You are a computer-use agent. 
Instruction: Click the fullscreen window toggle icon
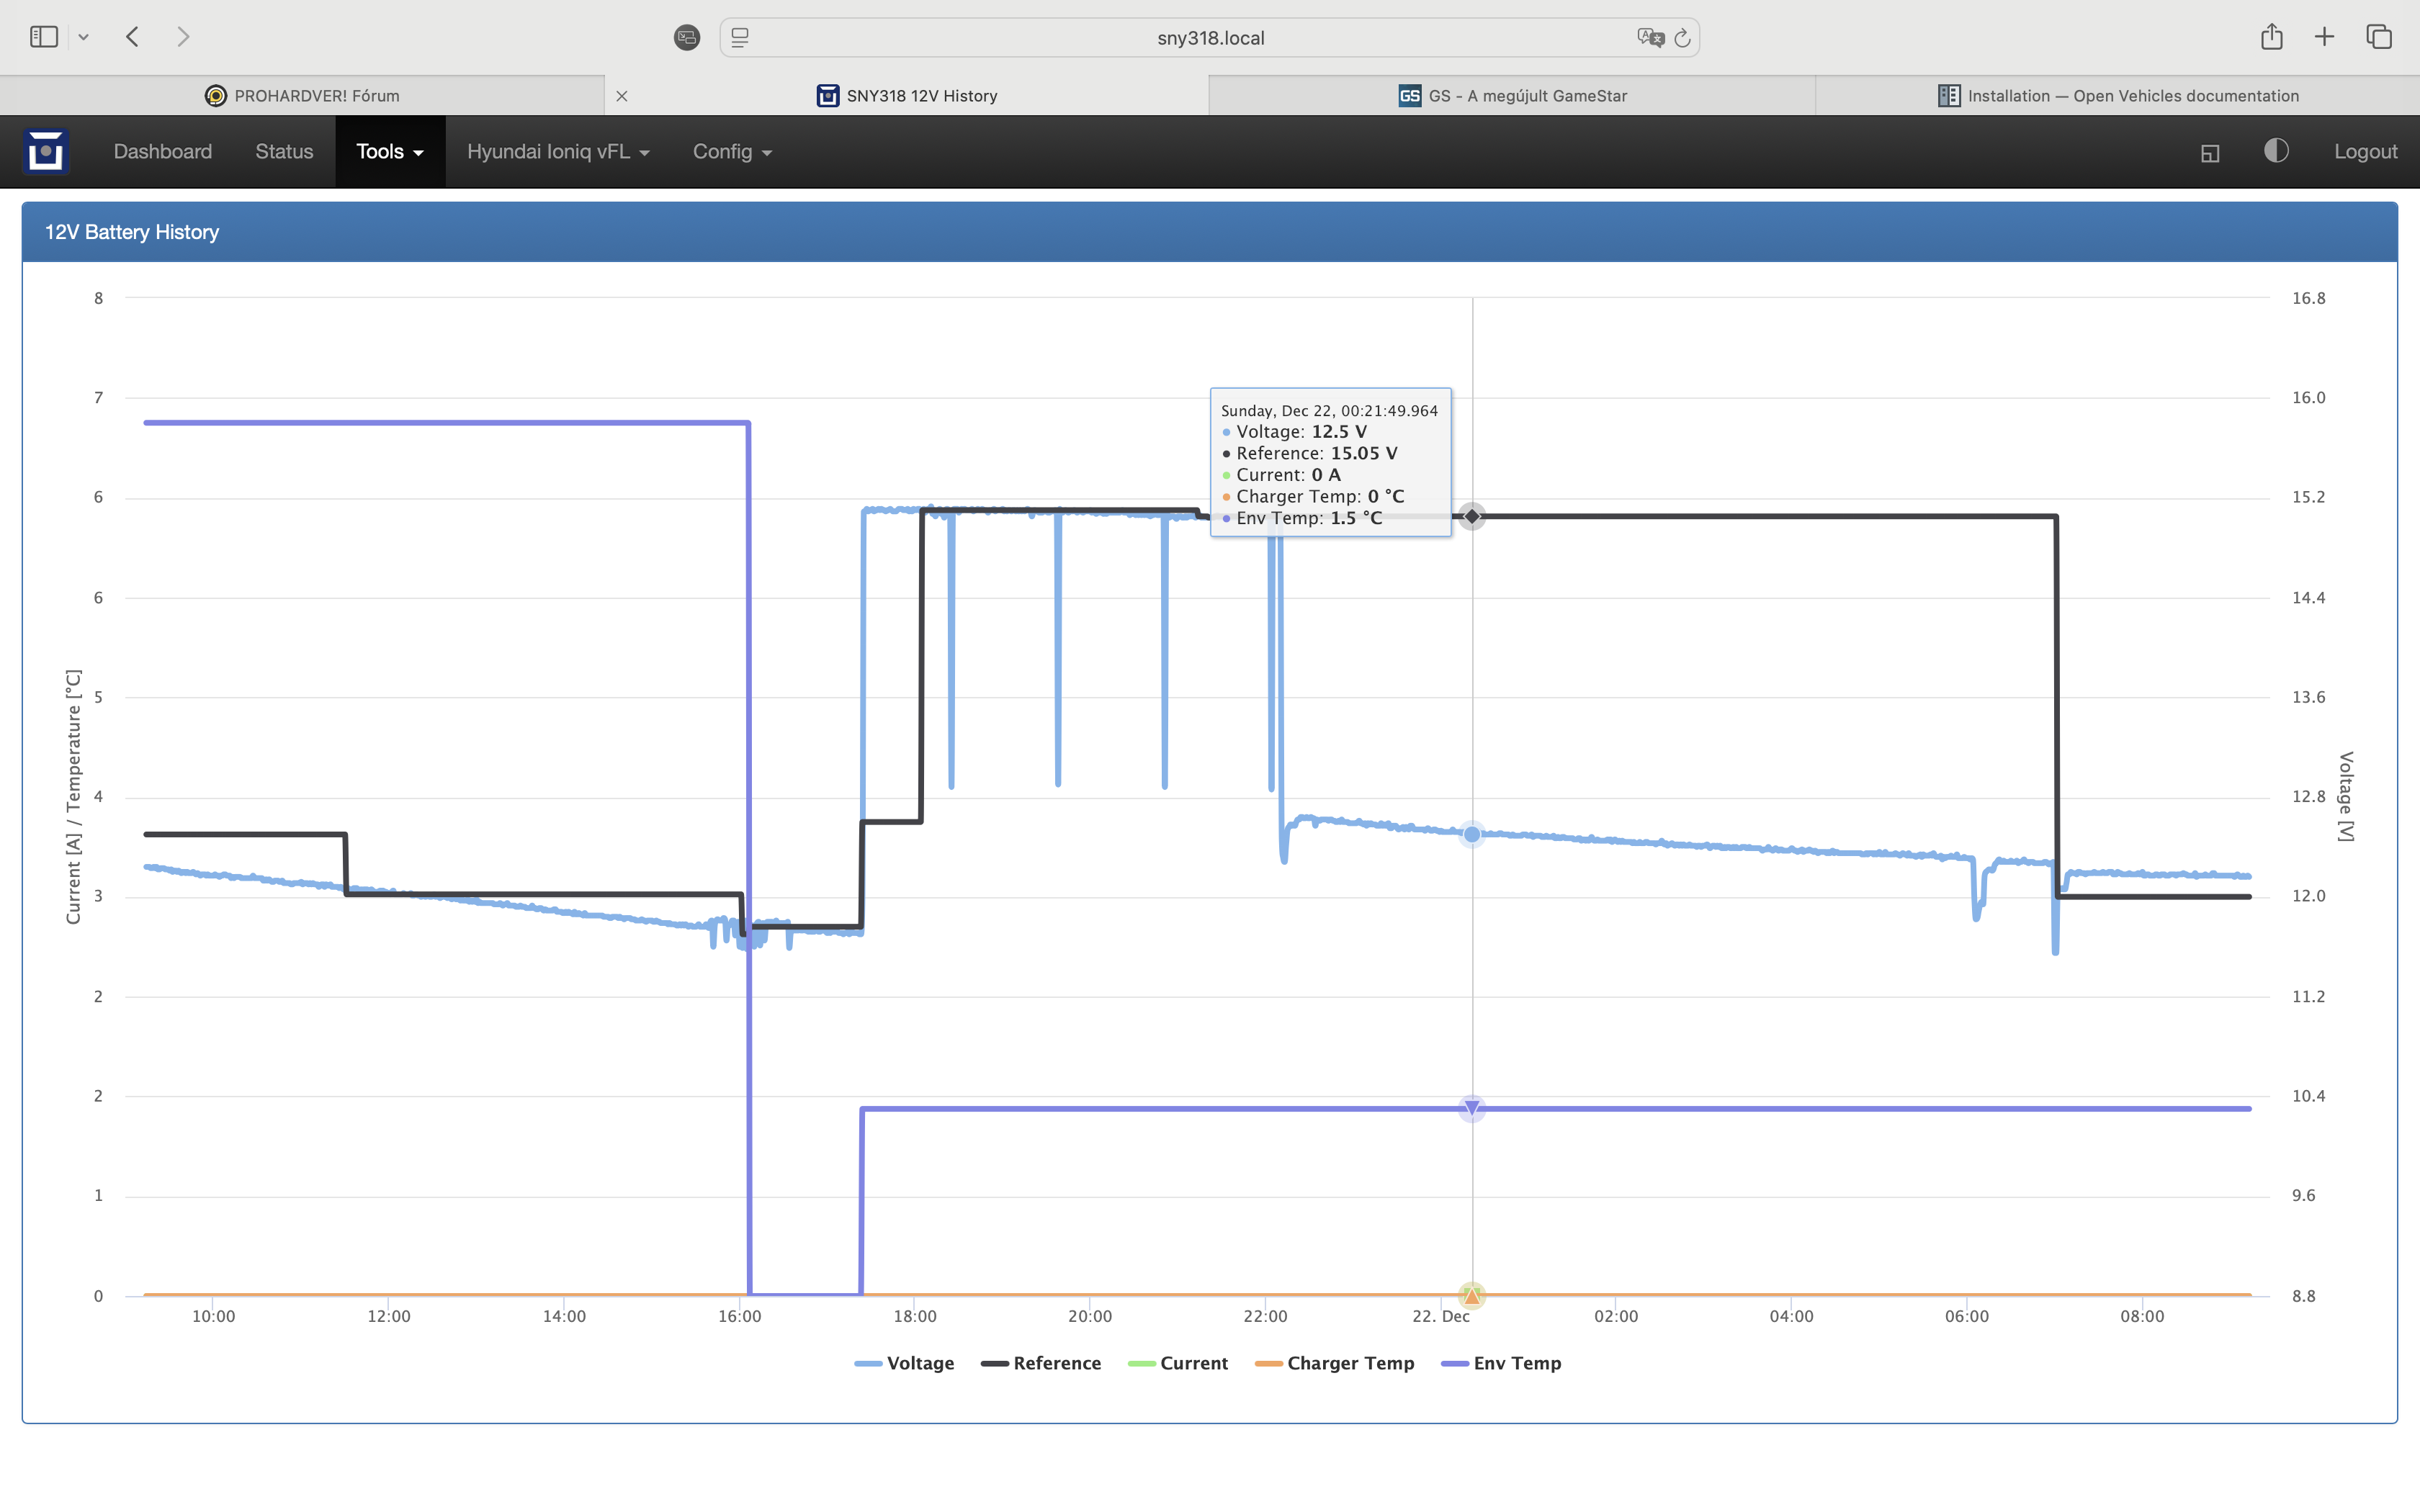point(2210,153)
